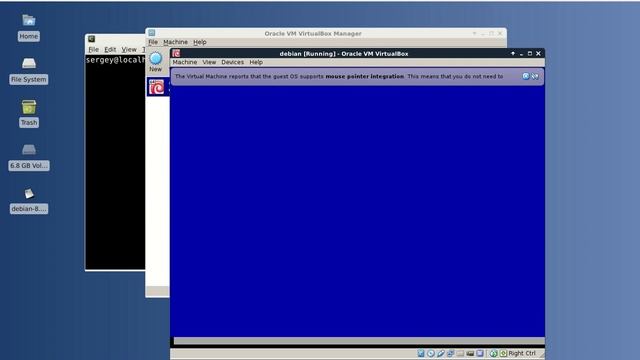Close the debian VM window
This screenshot has height=360, width=640.
click(x=538, y=53)
